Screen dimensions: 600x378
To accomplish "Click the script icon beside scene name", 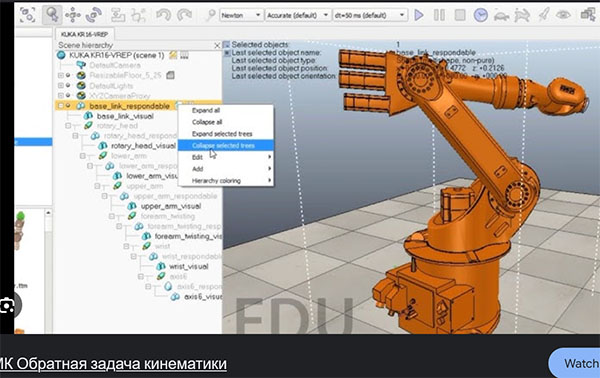I will pyautogui.click(x=173, y=55).
